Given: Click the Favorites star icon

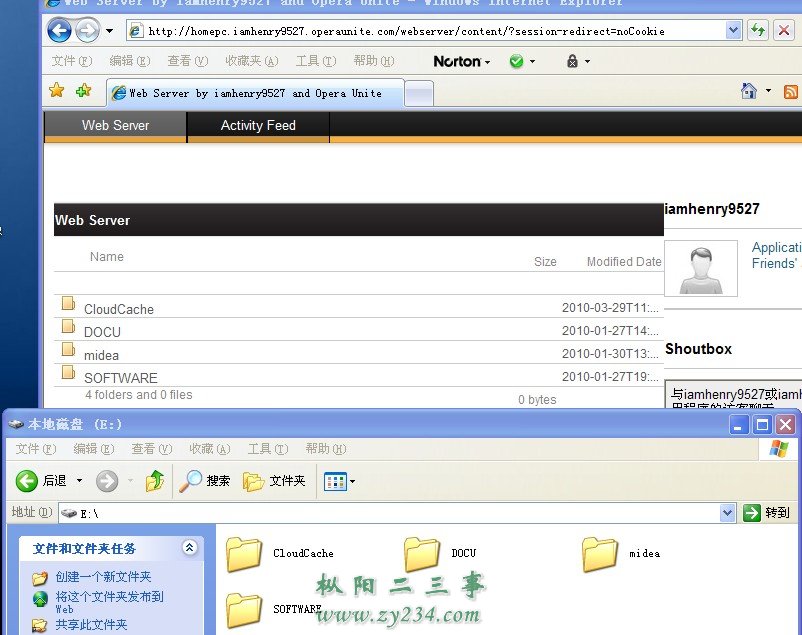Looking at the screenshot, I should coord(57,91).
